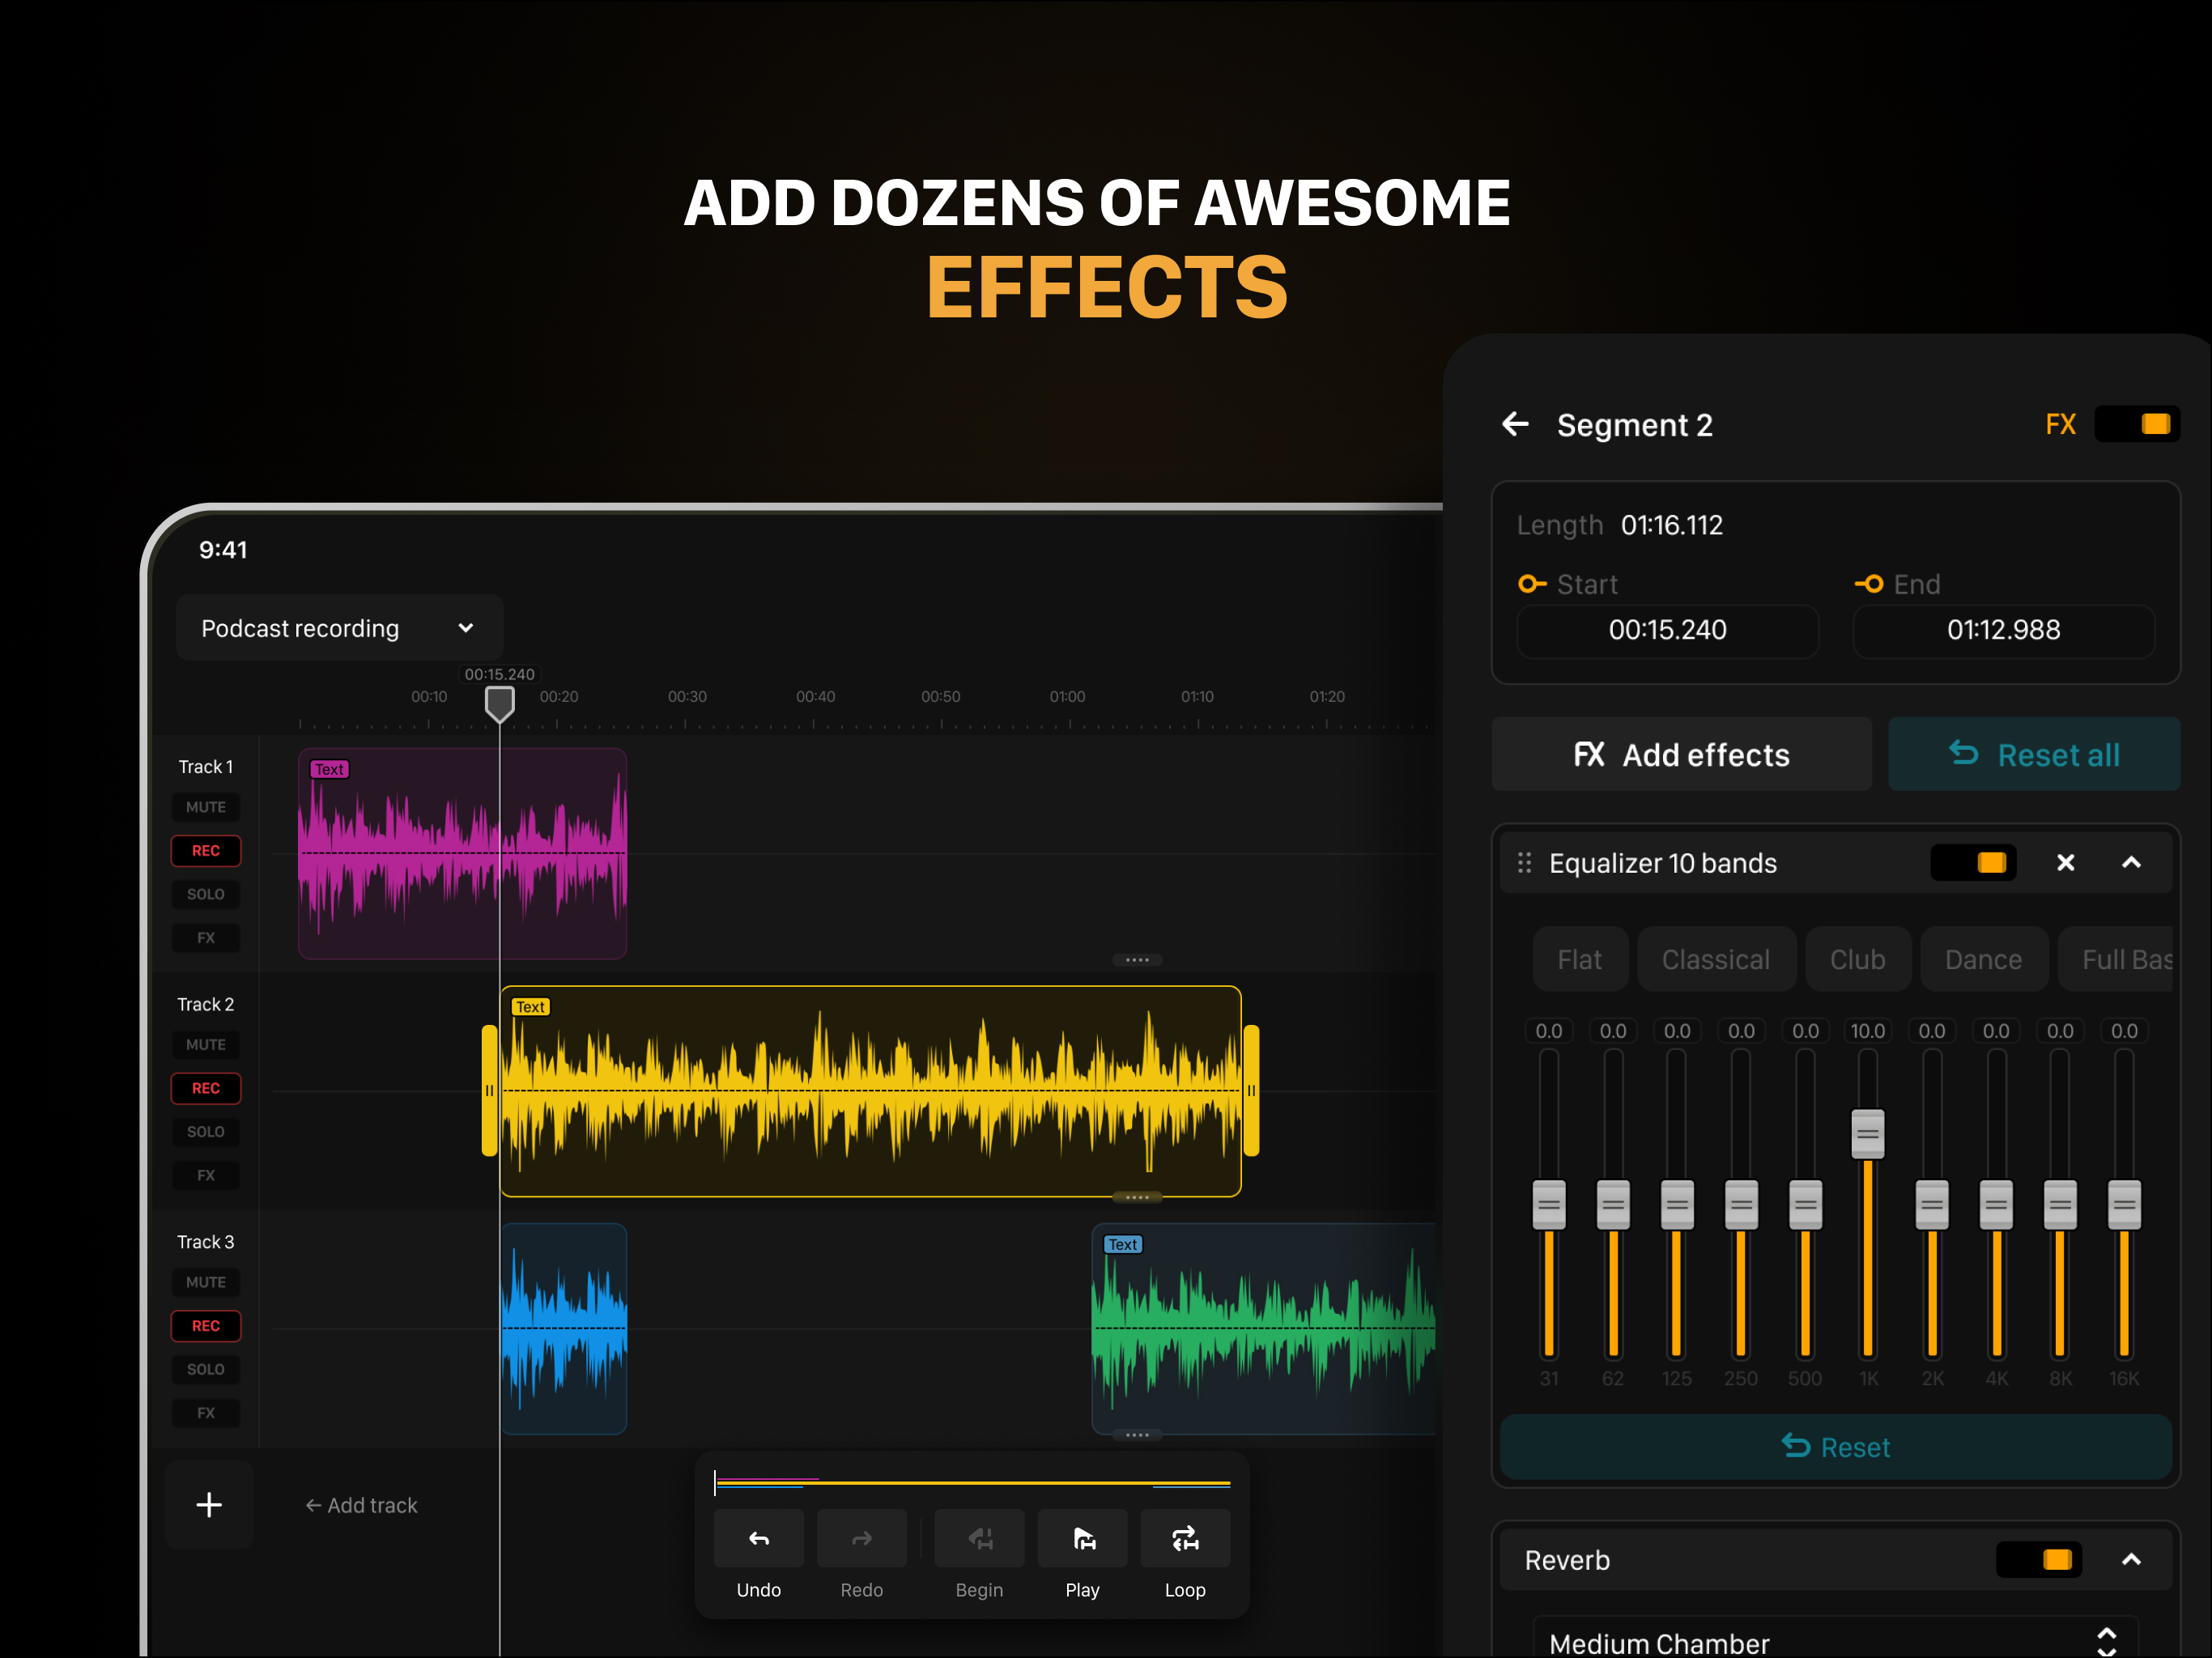Toggle the Equalizer 10 bands switch

1973,862
